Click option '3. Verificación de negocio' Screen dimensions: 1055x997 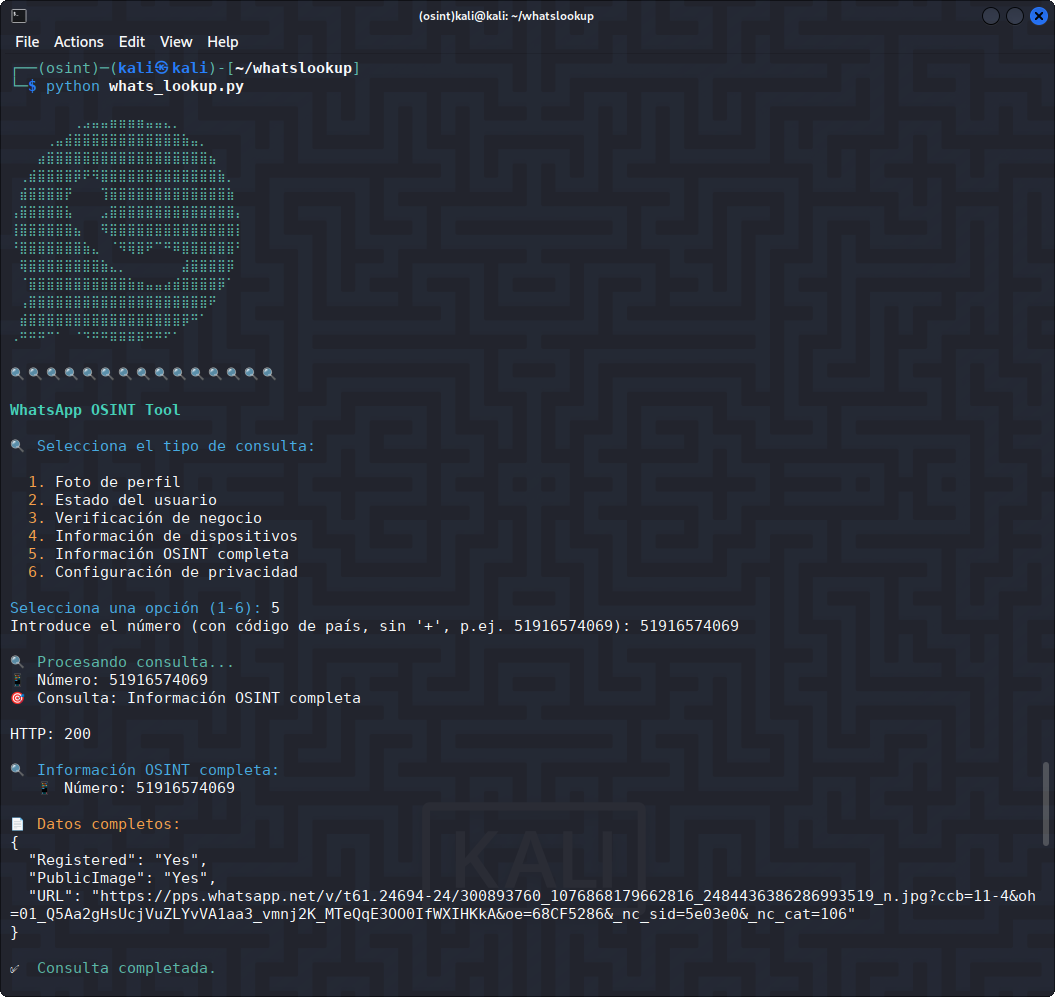click(145, 518)
